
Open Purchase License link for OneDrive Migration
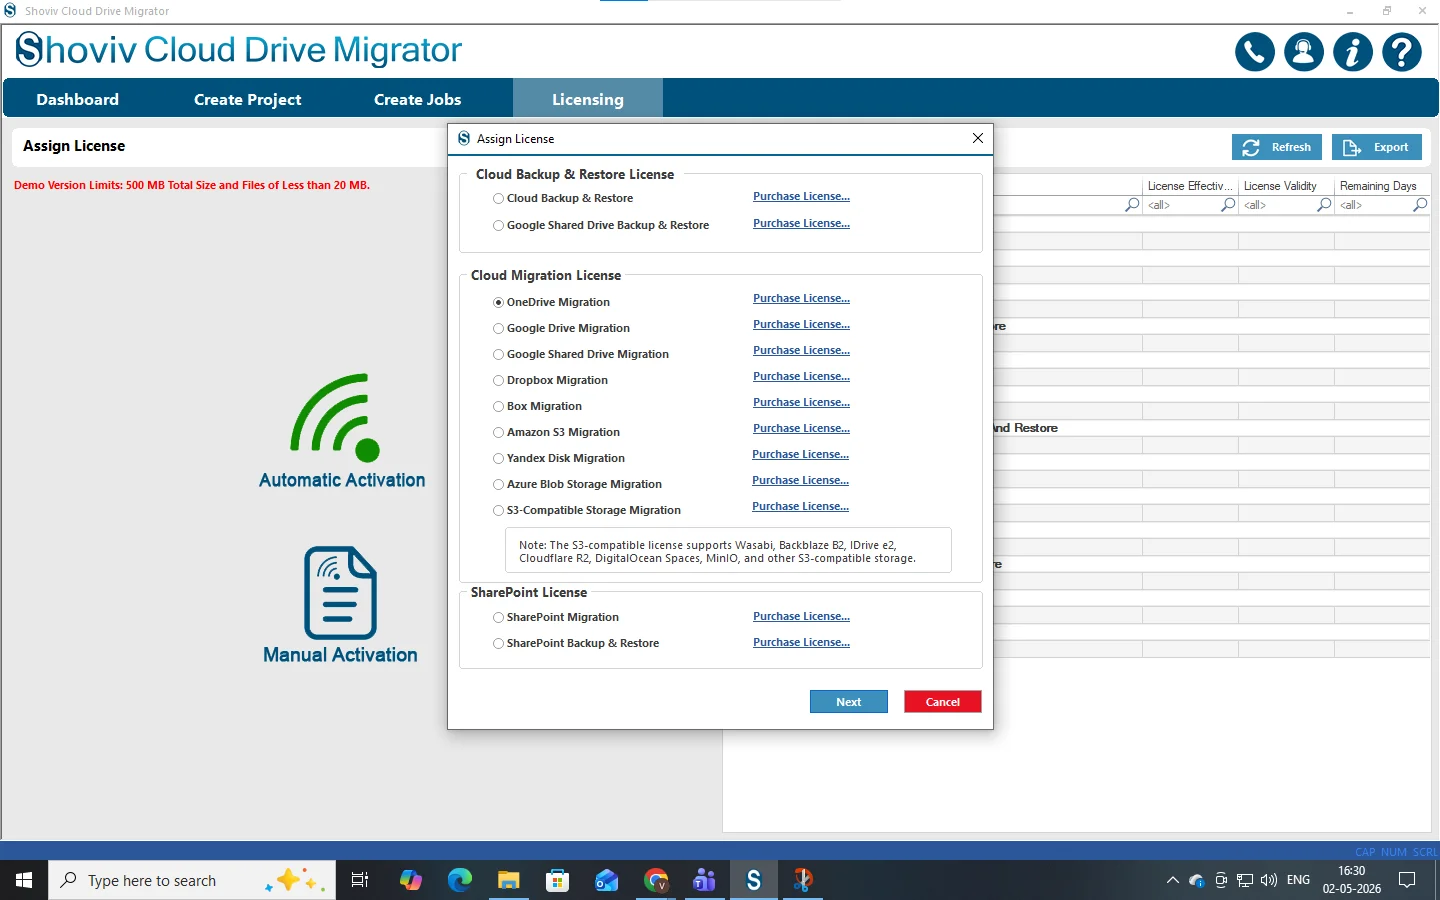[801, 298]
